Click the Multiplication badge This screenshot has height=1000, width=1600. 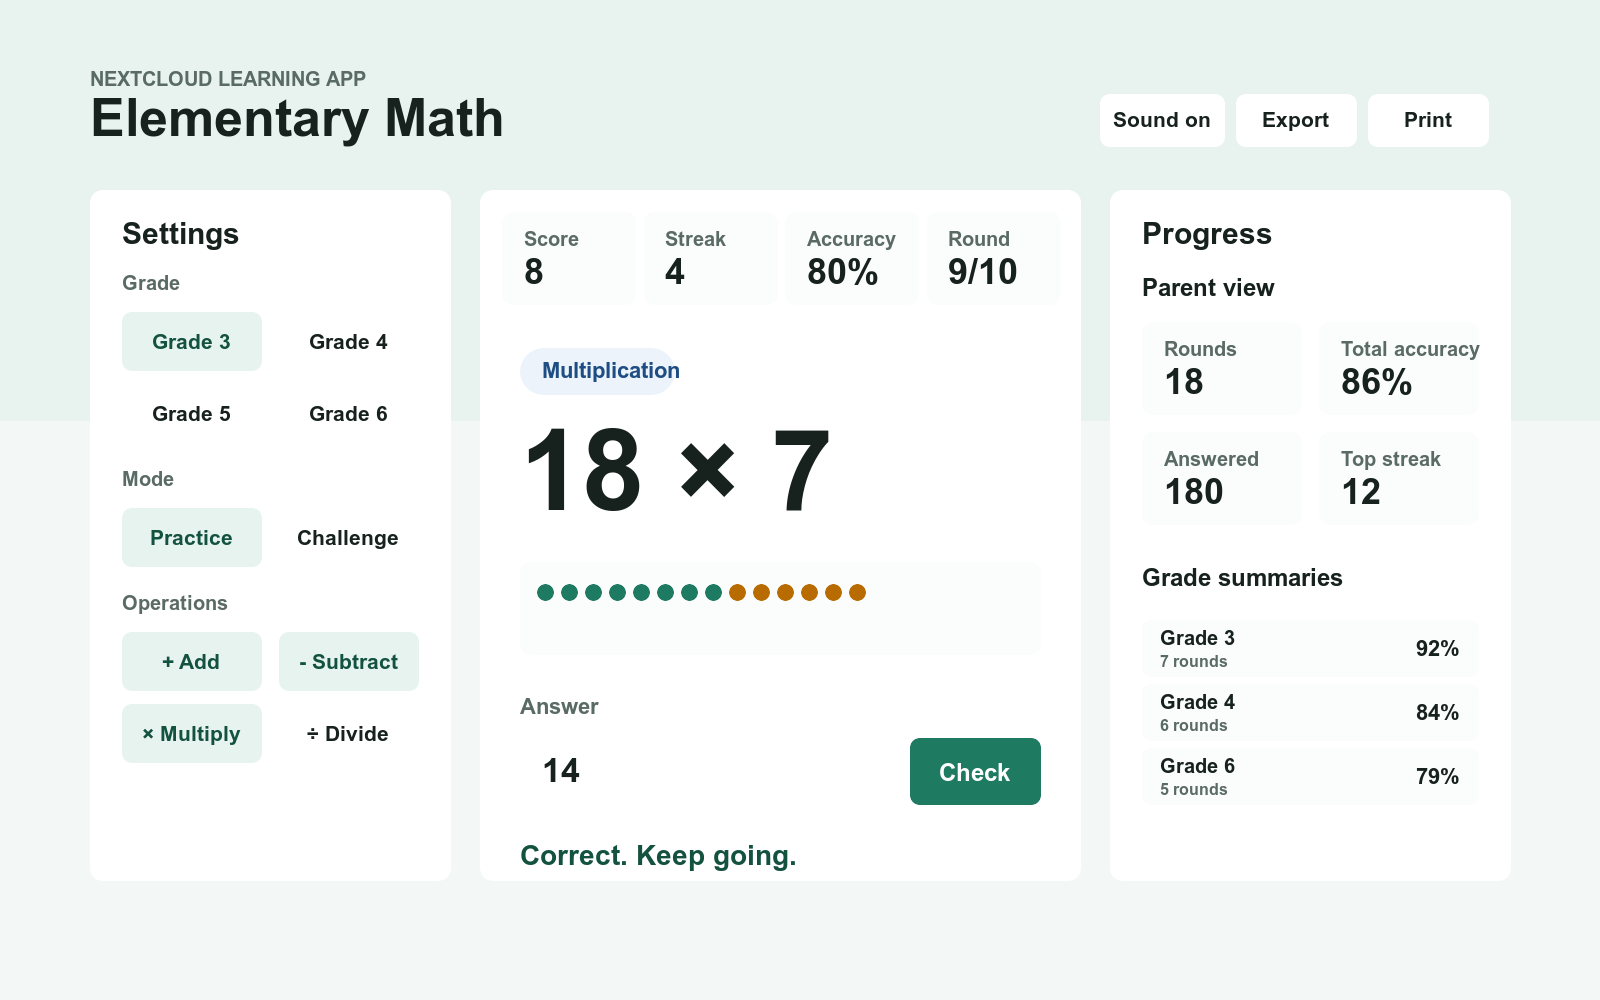click(x=598, y=371)
